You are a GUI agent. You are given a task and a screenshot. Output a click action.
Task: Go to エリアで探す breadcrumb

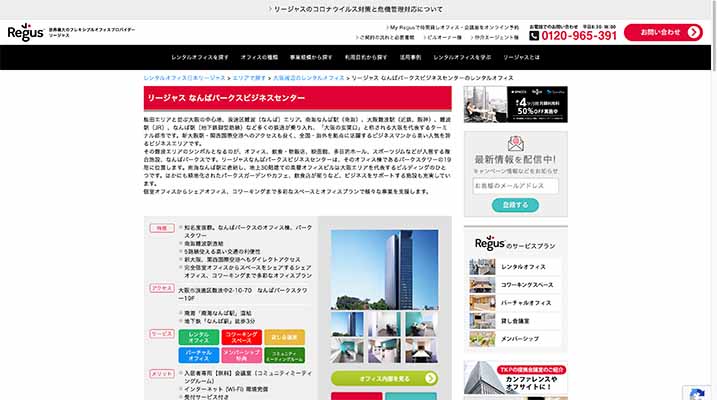(x=249, y=78)
